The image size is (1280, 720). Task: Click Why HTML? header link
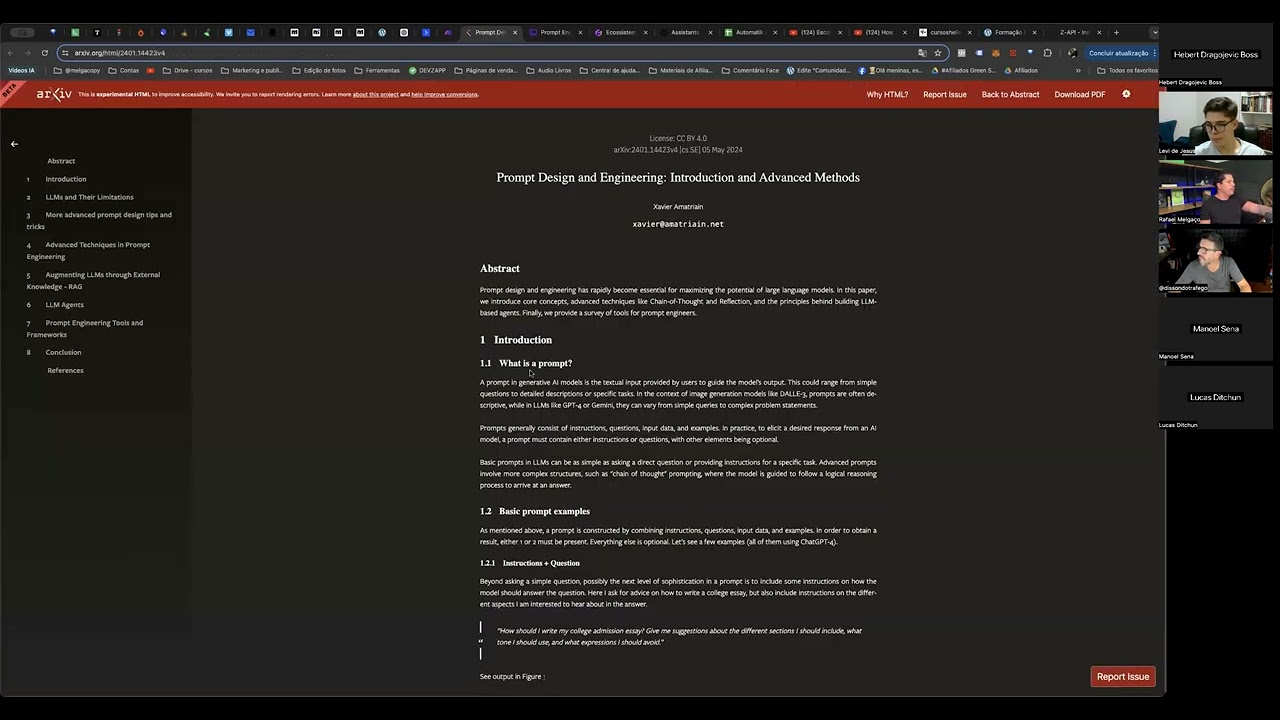(x=887, y=94)
